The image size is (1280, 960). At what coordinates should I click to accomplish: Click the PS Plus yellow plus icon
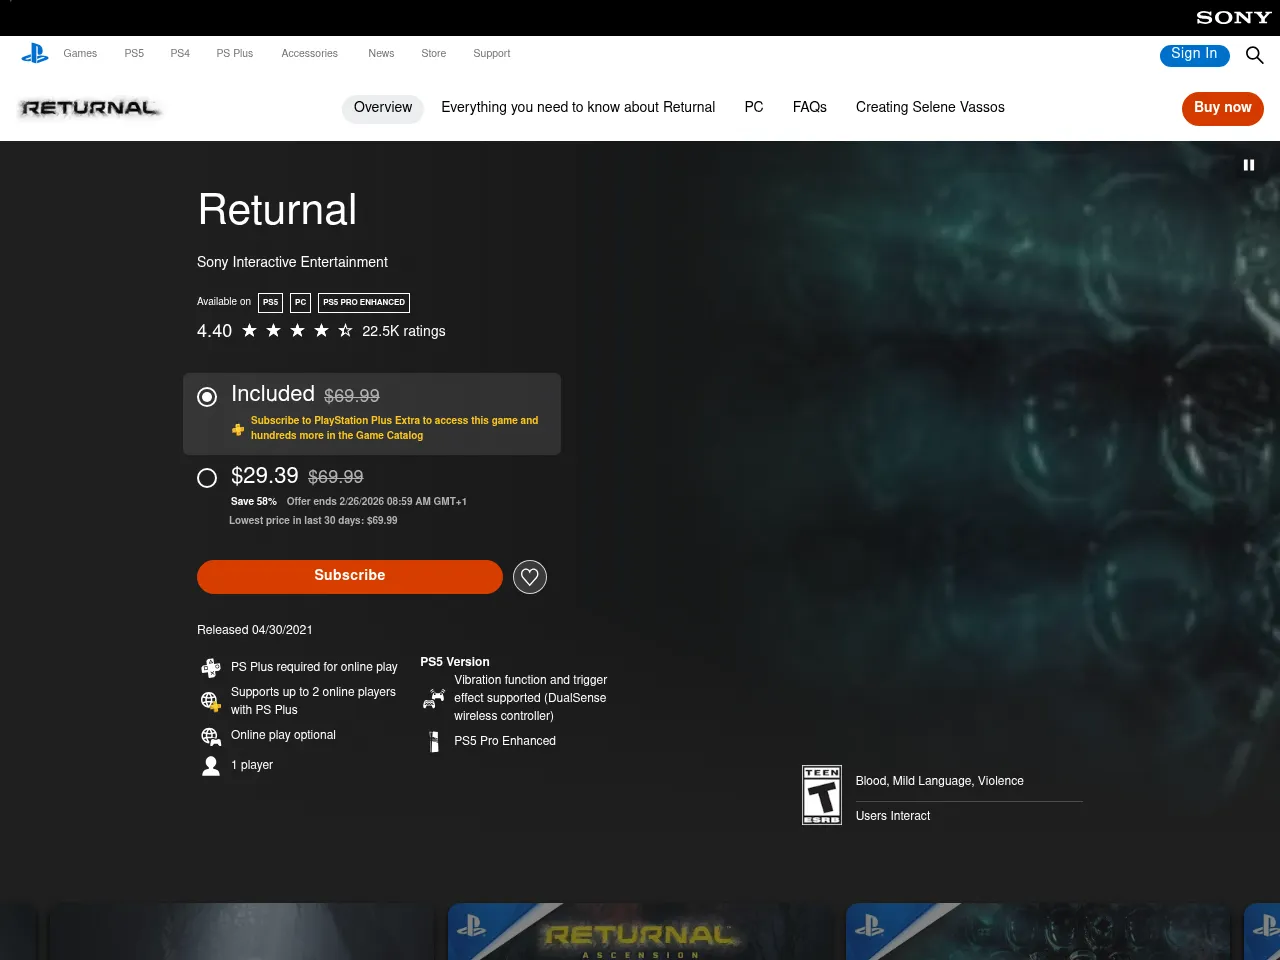238,430
